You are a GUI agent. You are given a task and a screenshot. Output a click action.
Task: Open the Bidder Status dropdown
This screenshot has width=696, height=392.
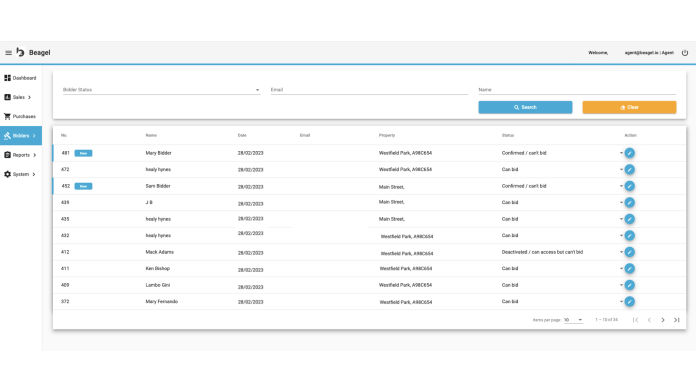tap(162, 90)
